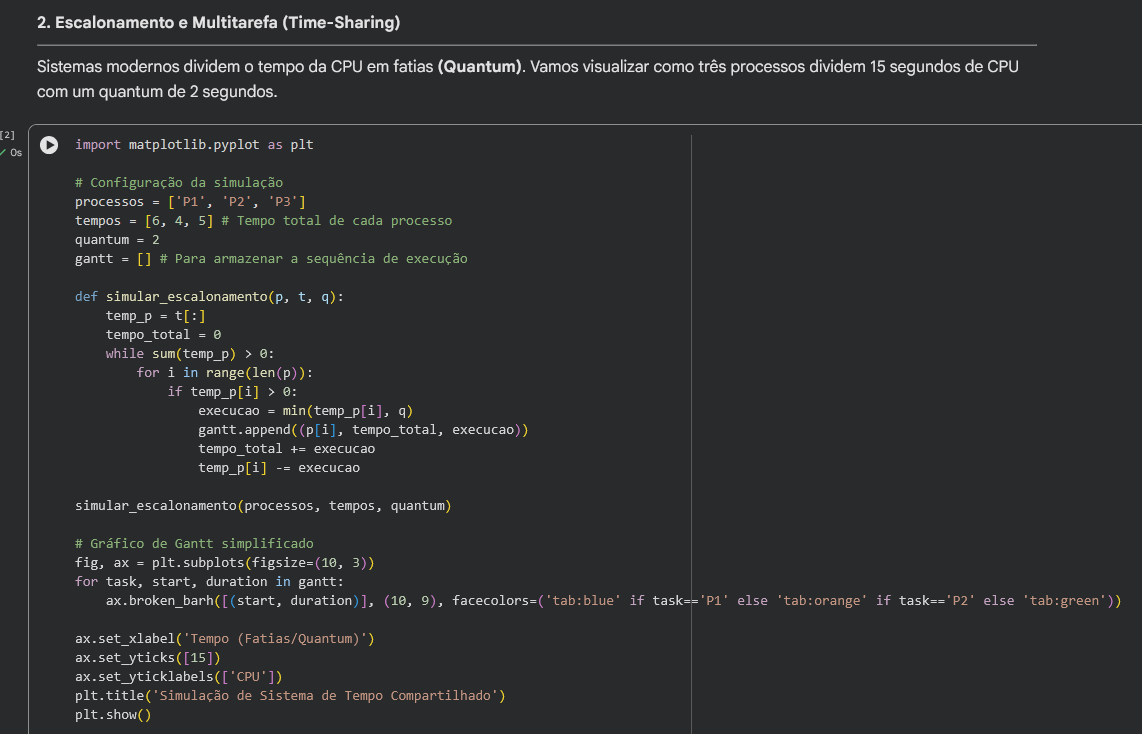
Task: Select the Escalonamento e Multitarefa section heading
Action: 218,23
